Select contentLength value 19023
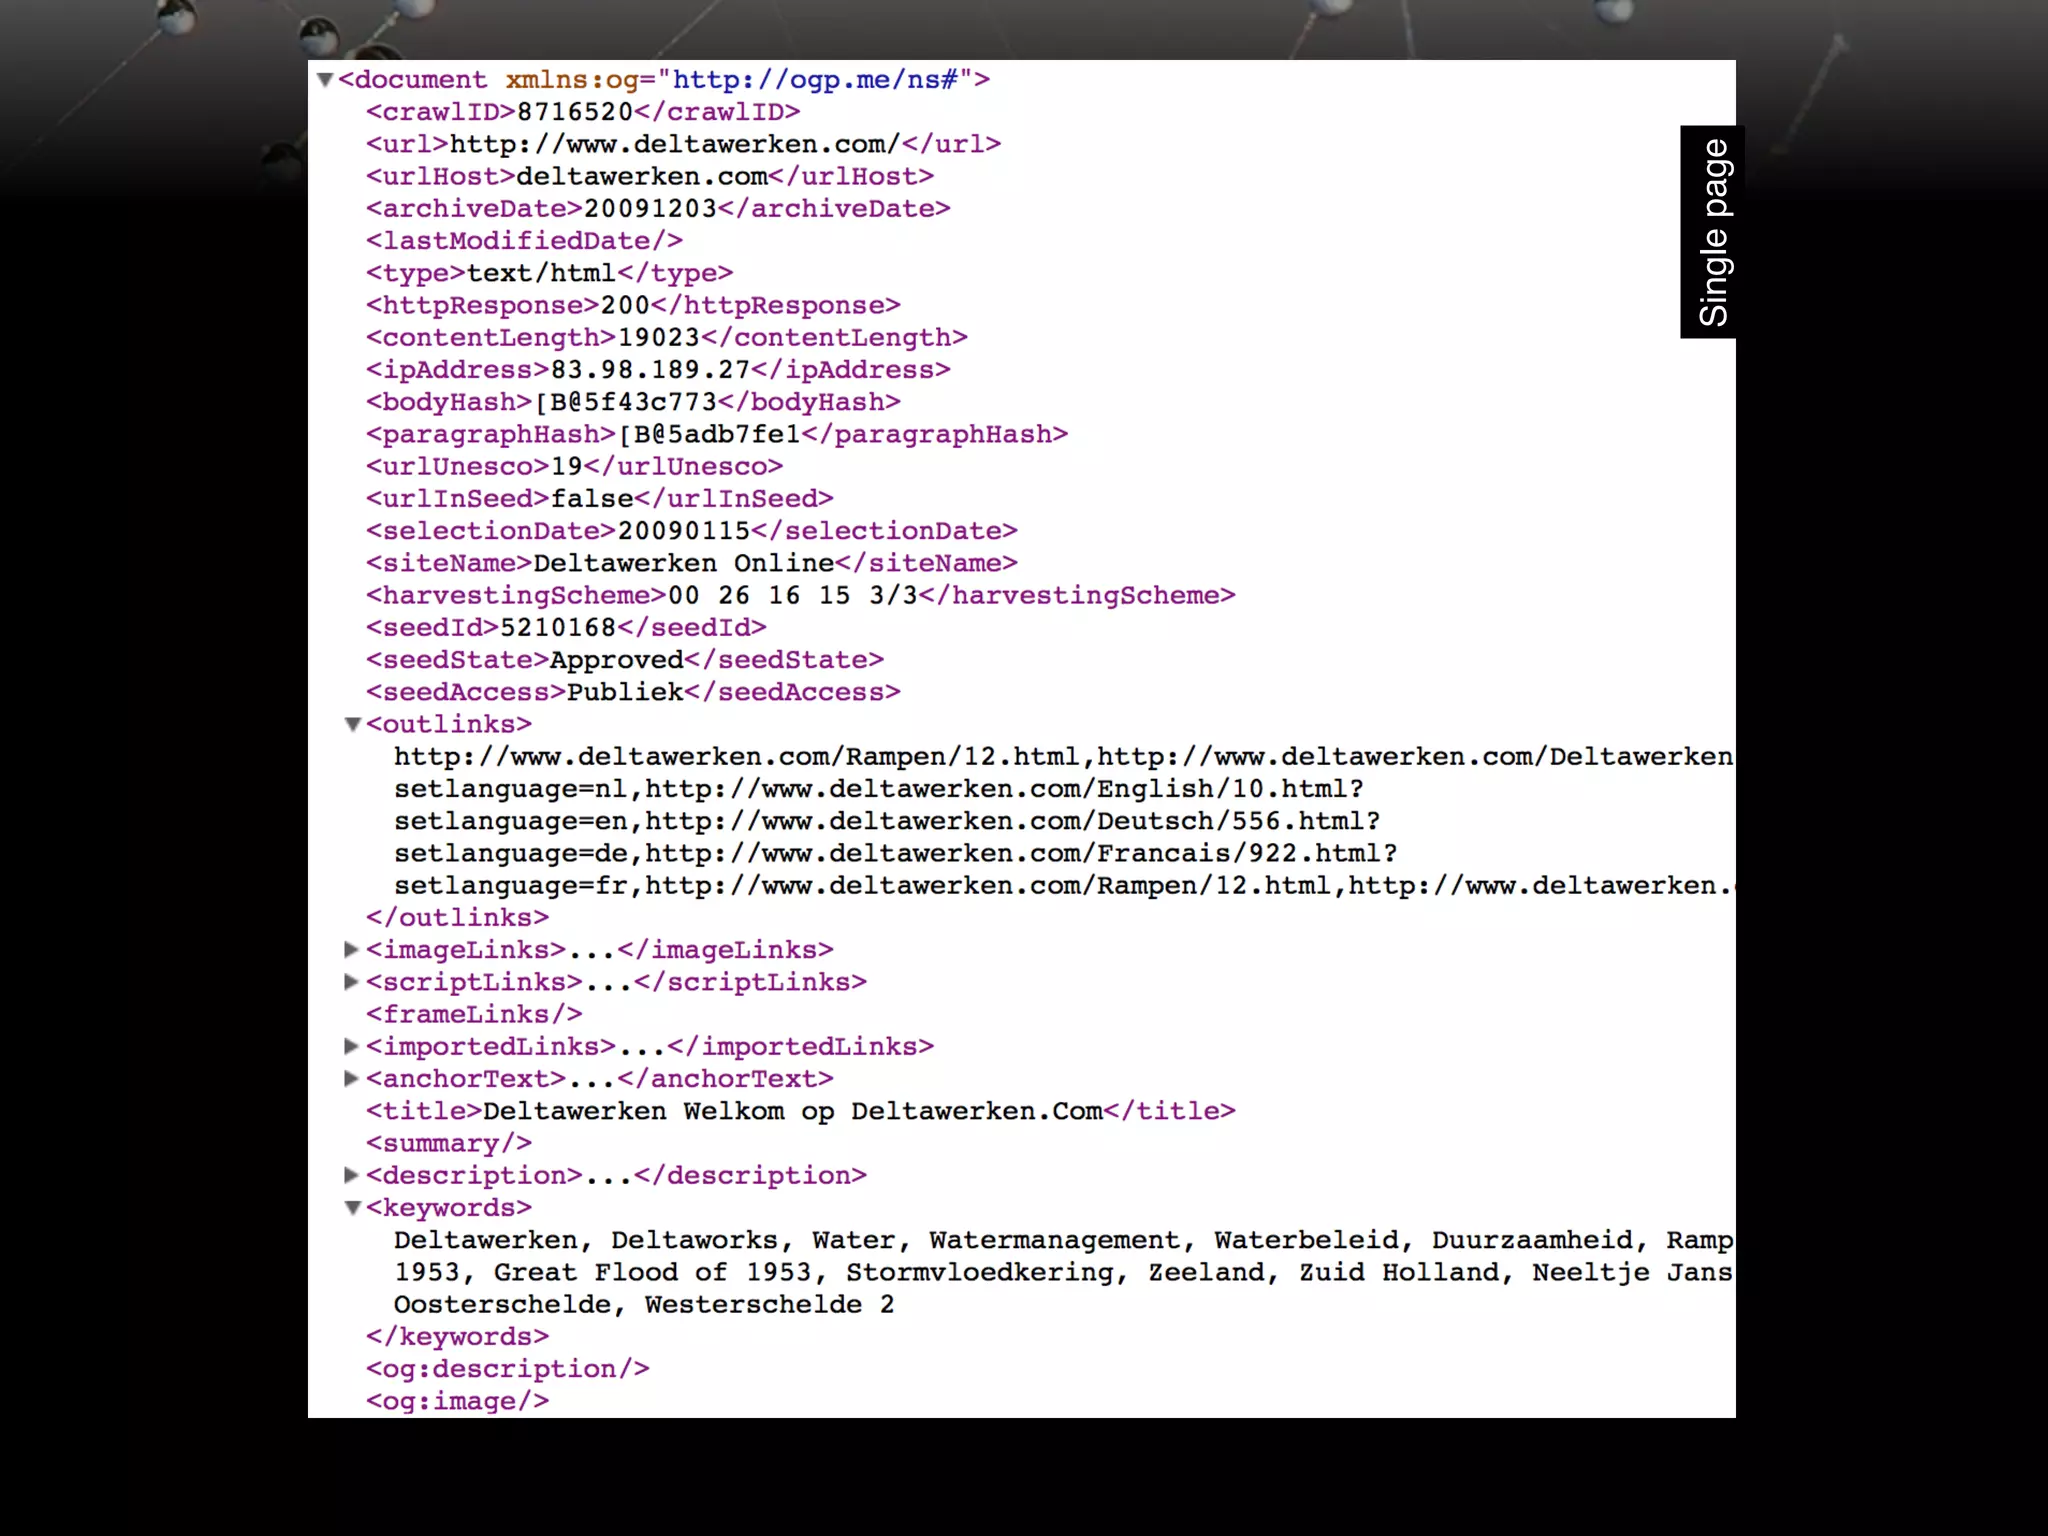The width and height of the screenshot is (2048, 1536). pos(659,337)
